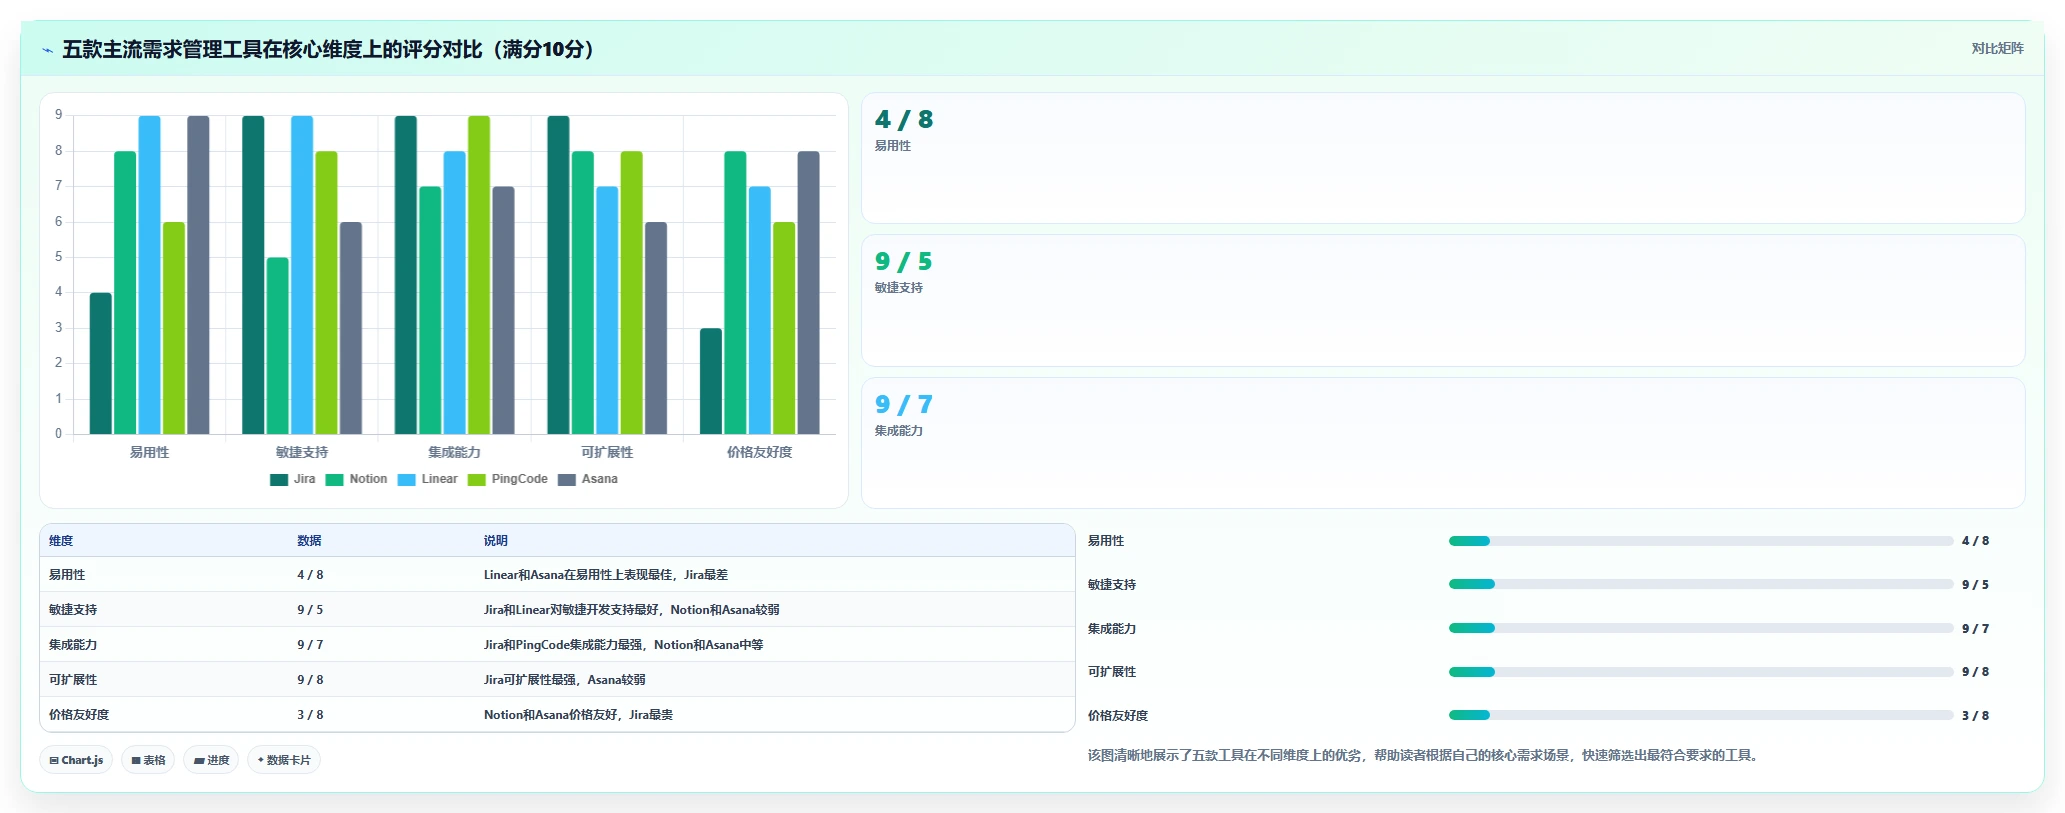Toggle the Jira dataset in chart legend
2065x813 pixels.
[x=292, y=479]
